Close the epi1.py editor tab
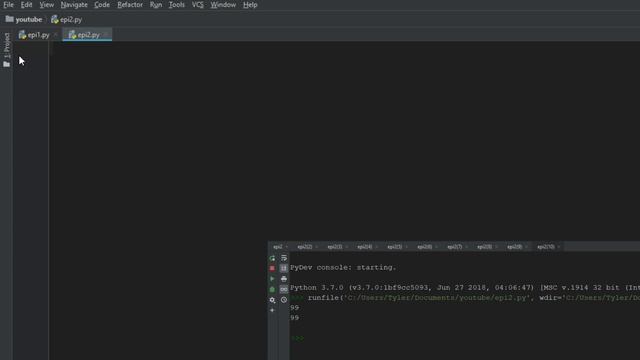Image resolution: width=640 pixels, height=360 pixels. (x=56, y=35)
